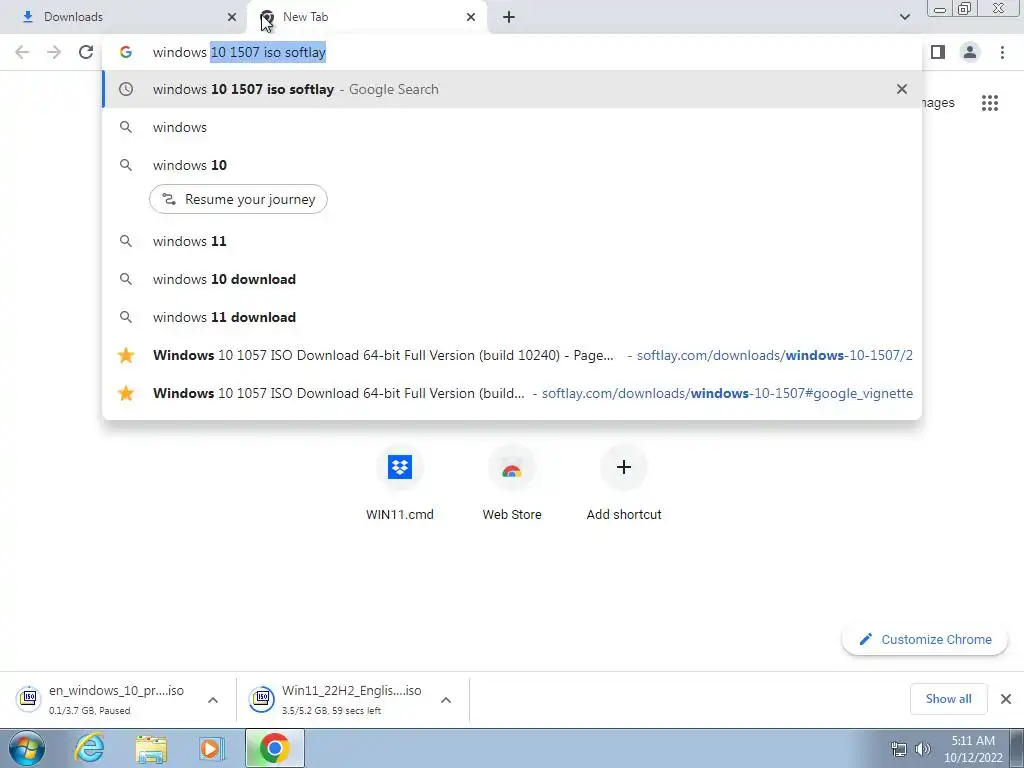Viewport: 1024px width, 768px height.
Task: Switch to the Downloads tab
Action: pyautogui.click(x=123, y=17)
